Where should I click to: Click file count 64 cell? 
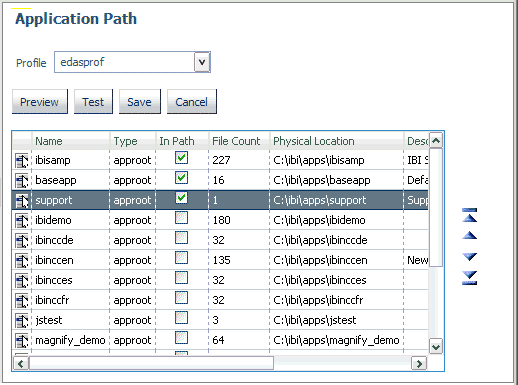click(239, 340)
